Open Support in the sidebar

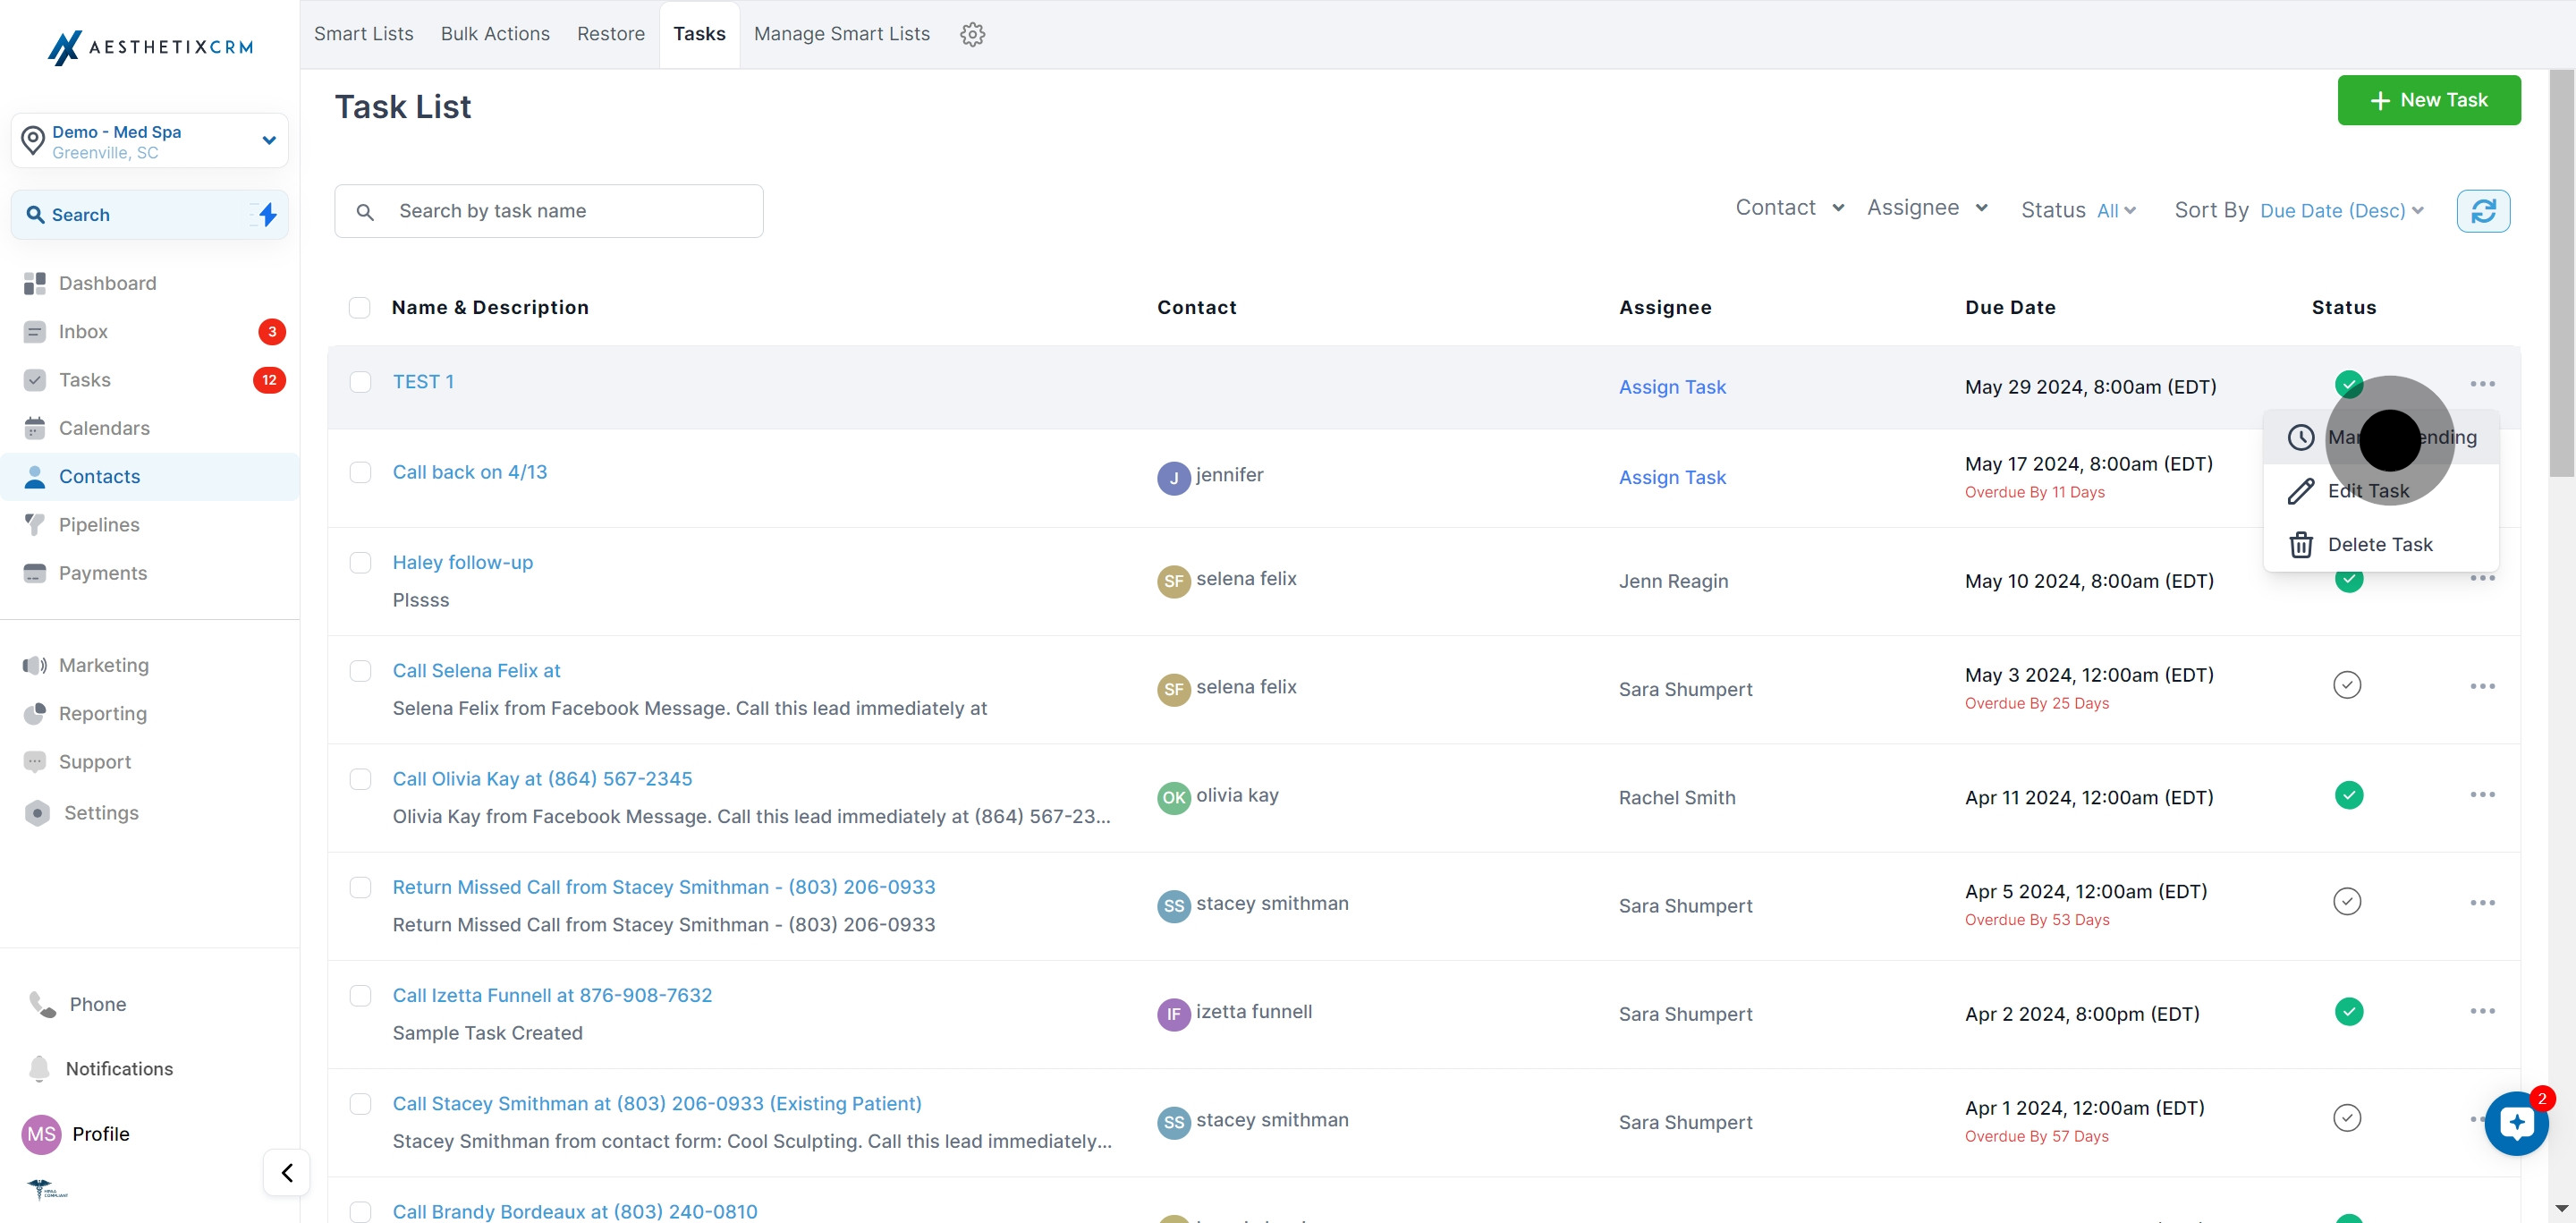coord(95,762)
